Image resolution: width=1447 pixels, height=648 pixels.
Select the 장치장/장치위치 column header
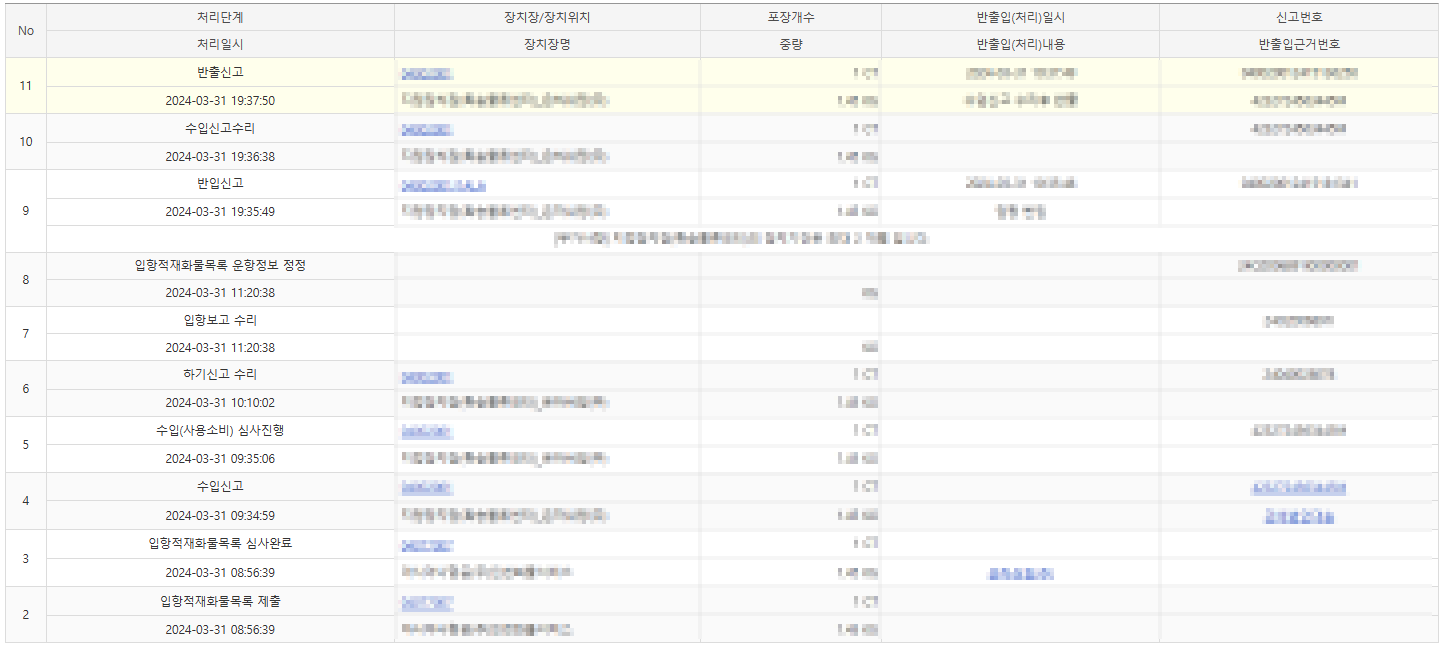(547, 18)
